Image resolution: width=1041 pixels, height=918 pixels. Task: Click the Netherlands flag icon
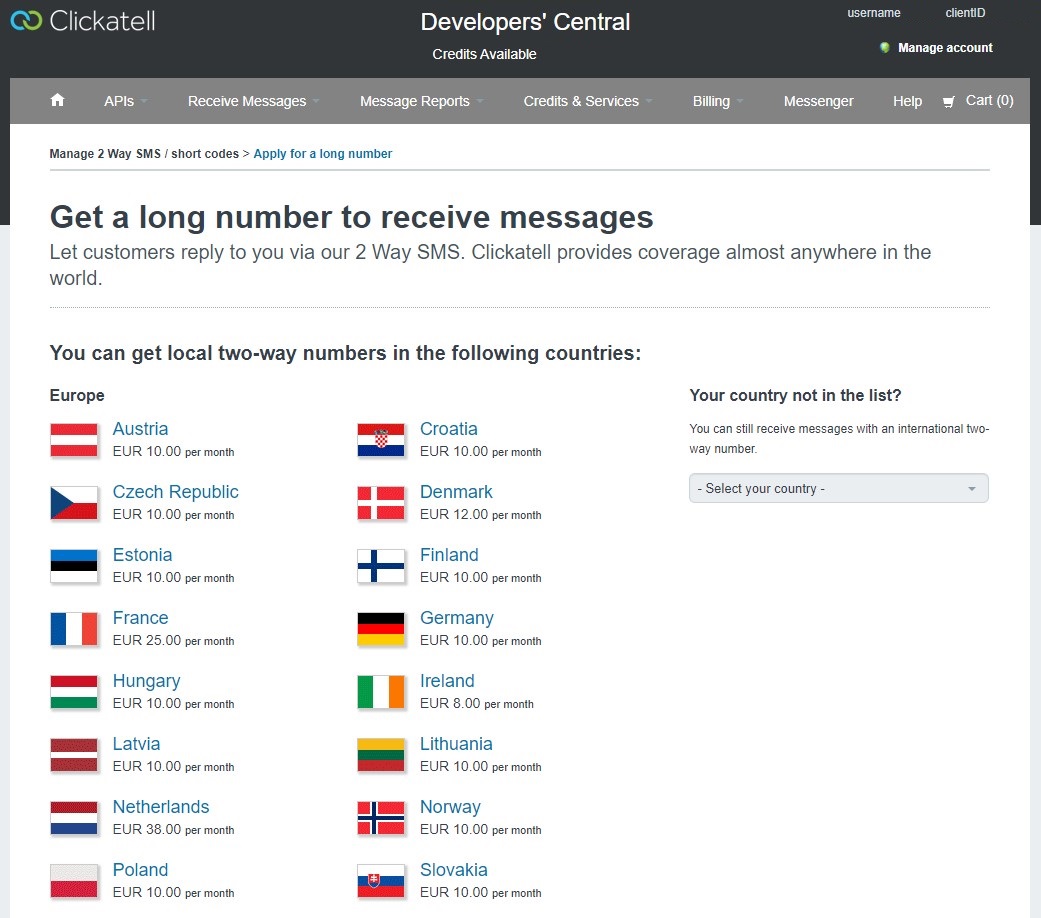pos(74,818)
